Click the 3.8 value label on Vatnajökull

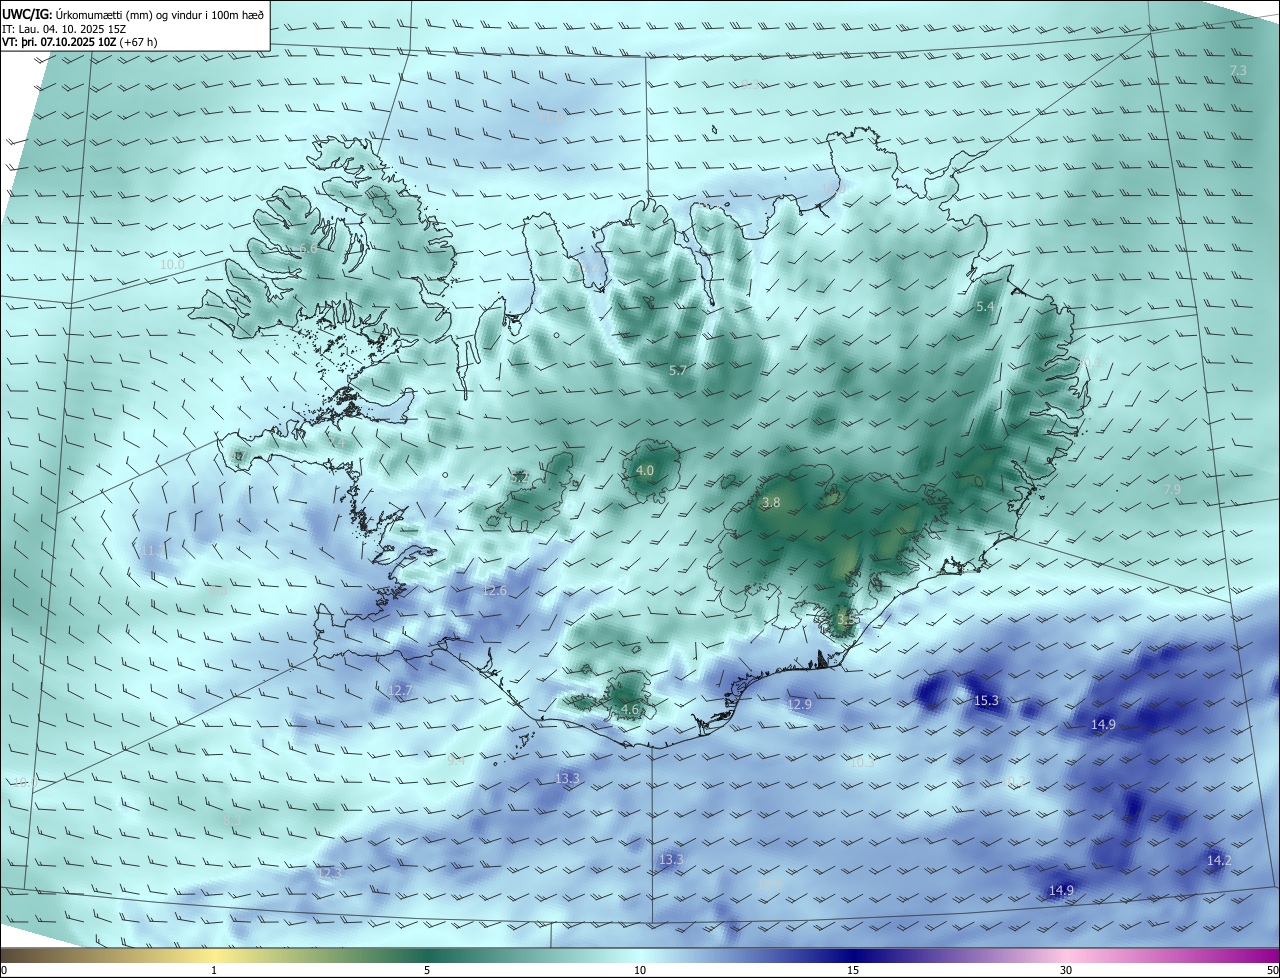[771, 503]
